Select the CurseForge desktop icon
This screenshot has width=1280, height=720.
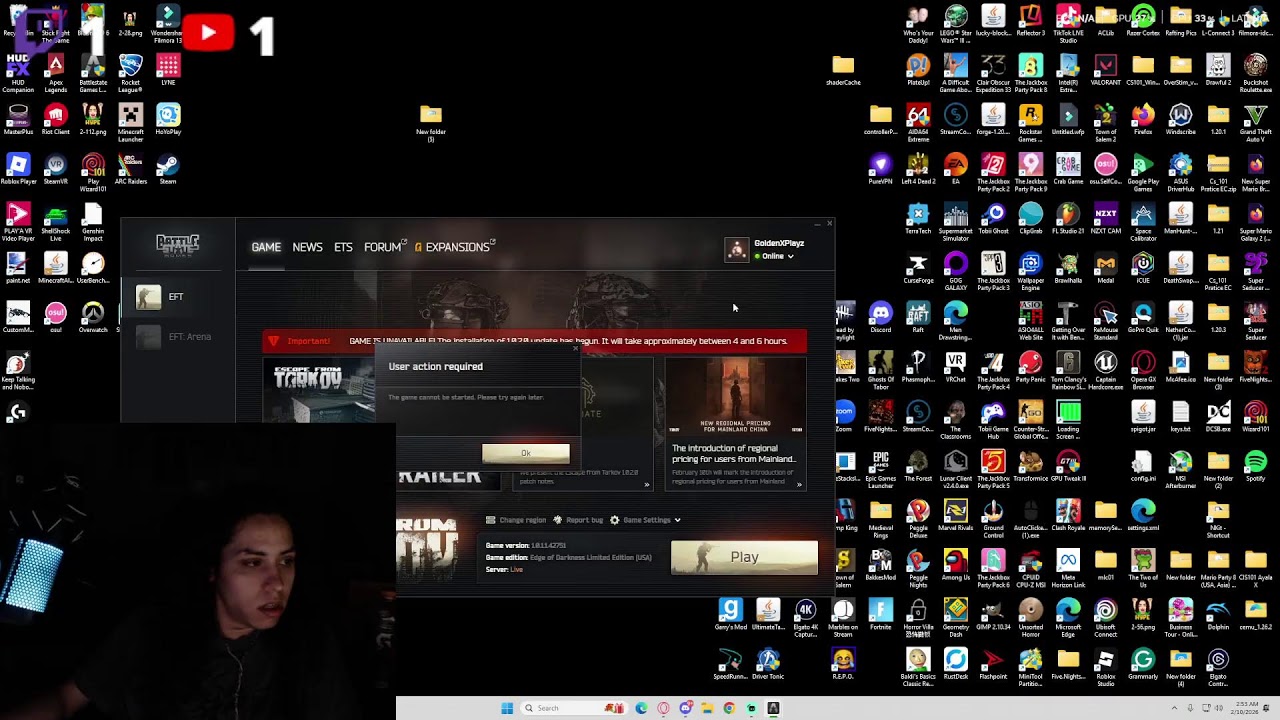919,267
